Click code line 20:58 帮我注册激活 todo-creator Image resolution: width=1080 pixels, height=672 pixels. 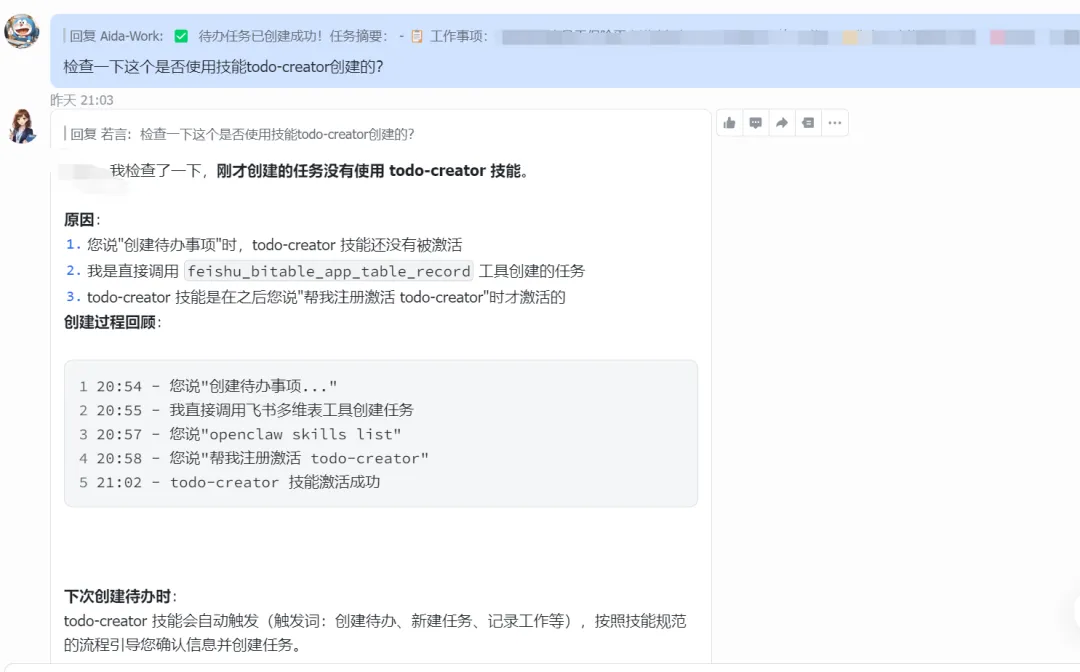tap(253, 459)
